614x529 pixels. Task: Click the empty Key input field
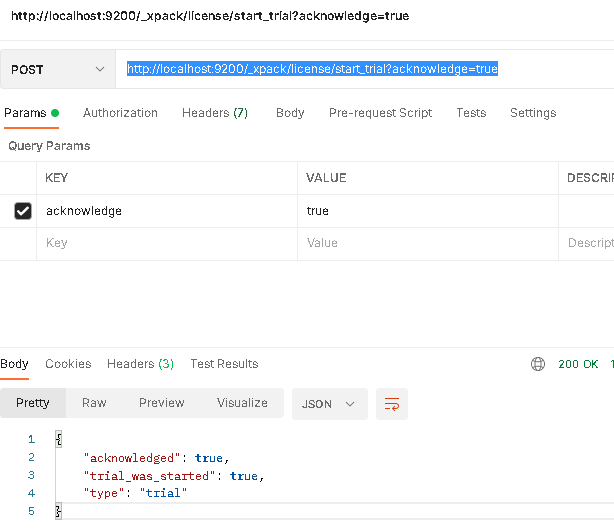pos(167,243)
